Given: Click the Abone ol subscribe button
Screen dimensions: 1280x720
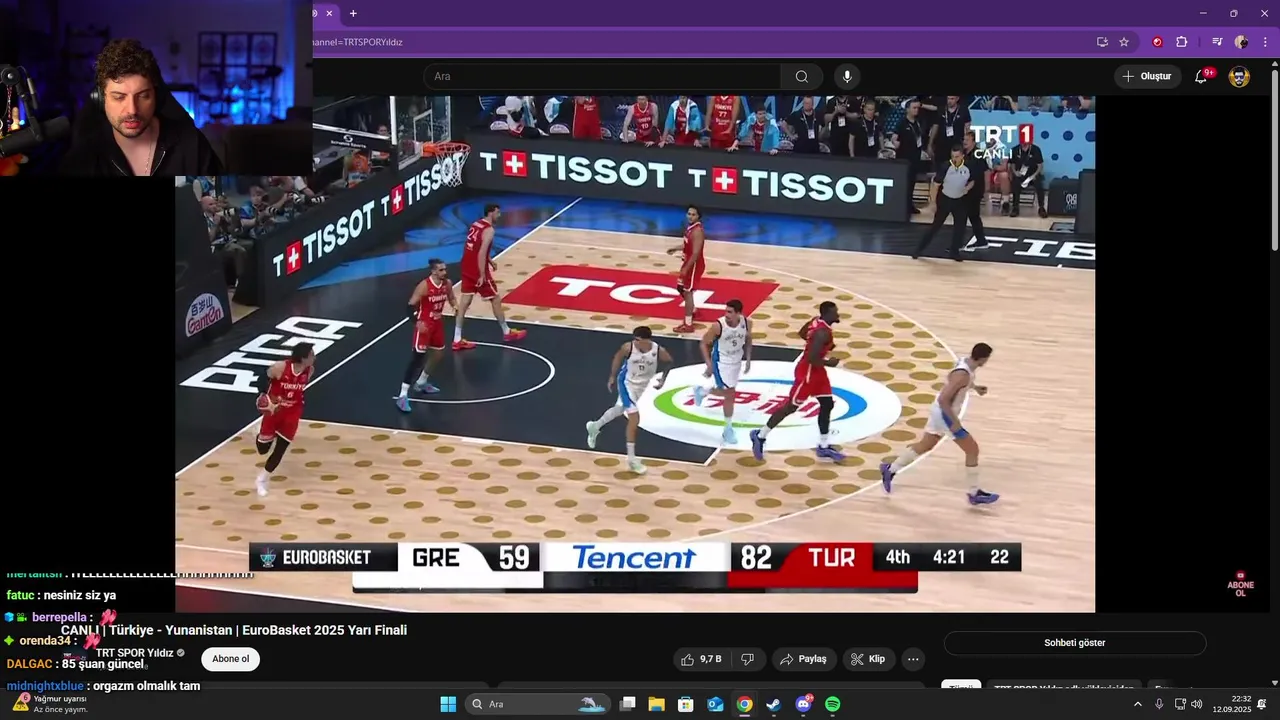Looking at the screenshot, I should (x=230, y=659).
